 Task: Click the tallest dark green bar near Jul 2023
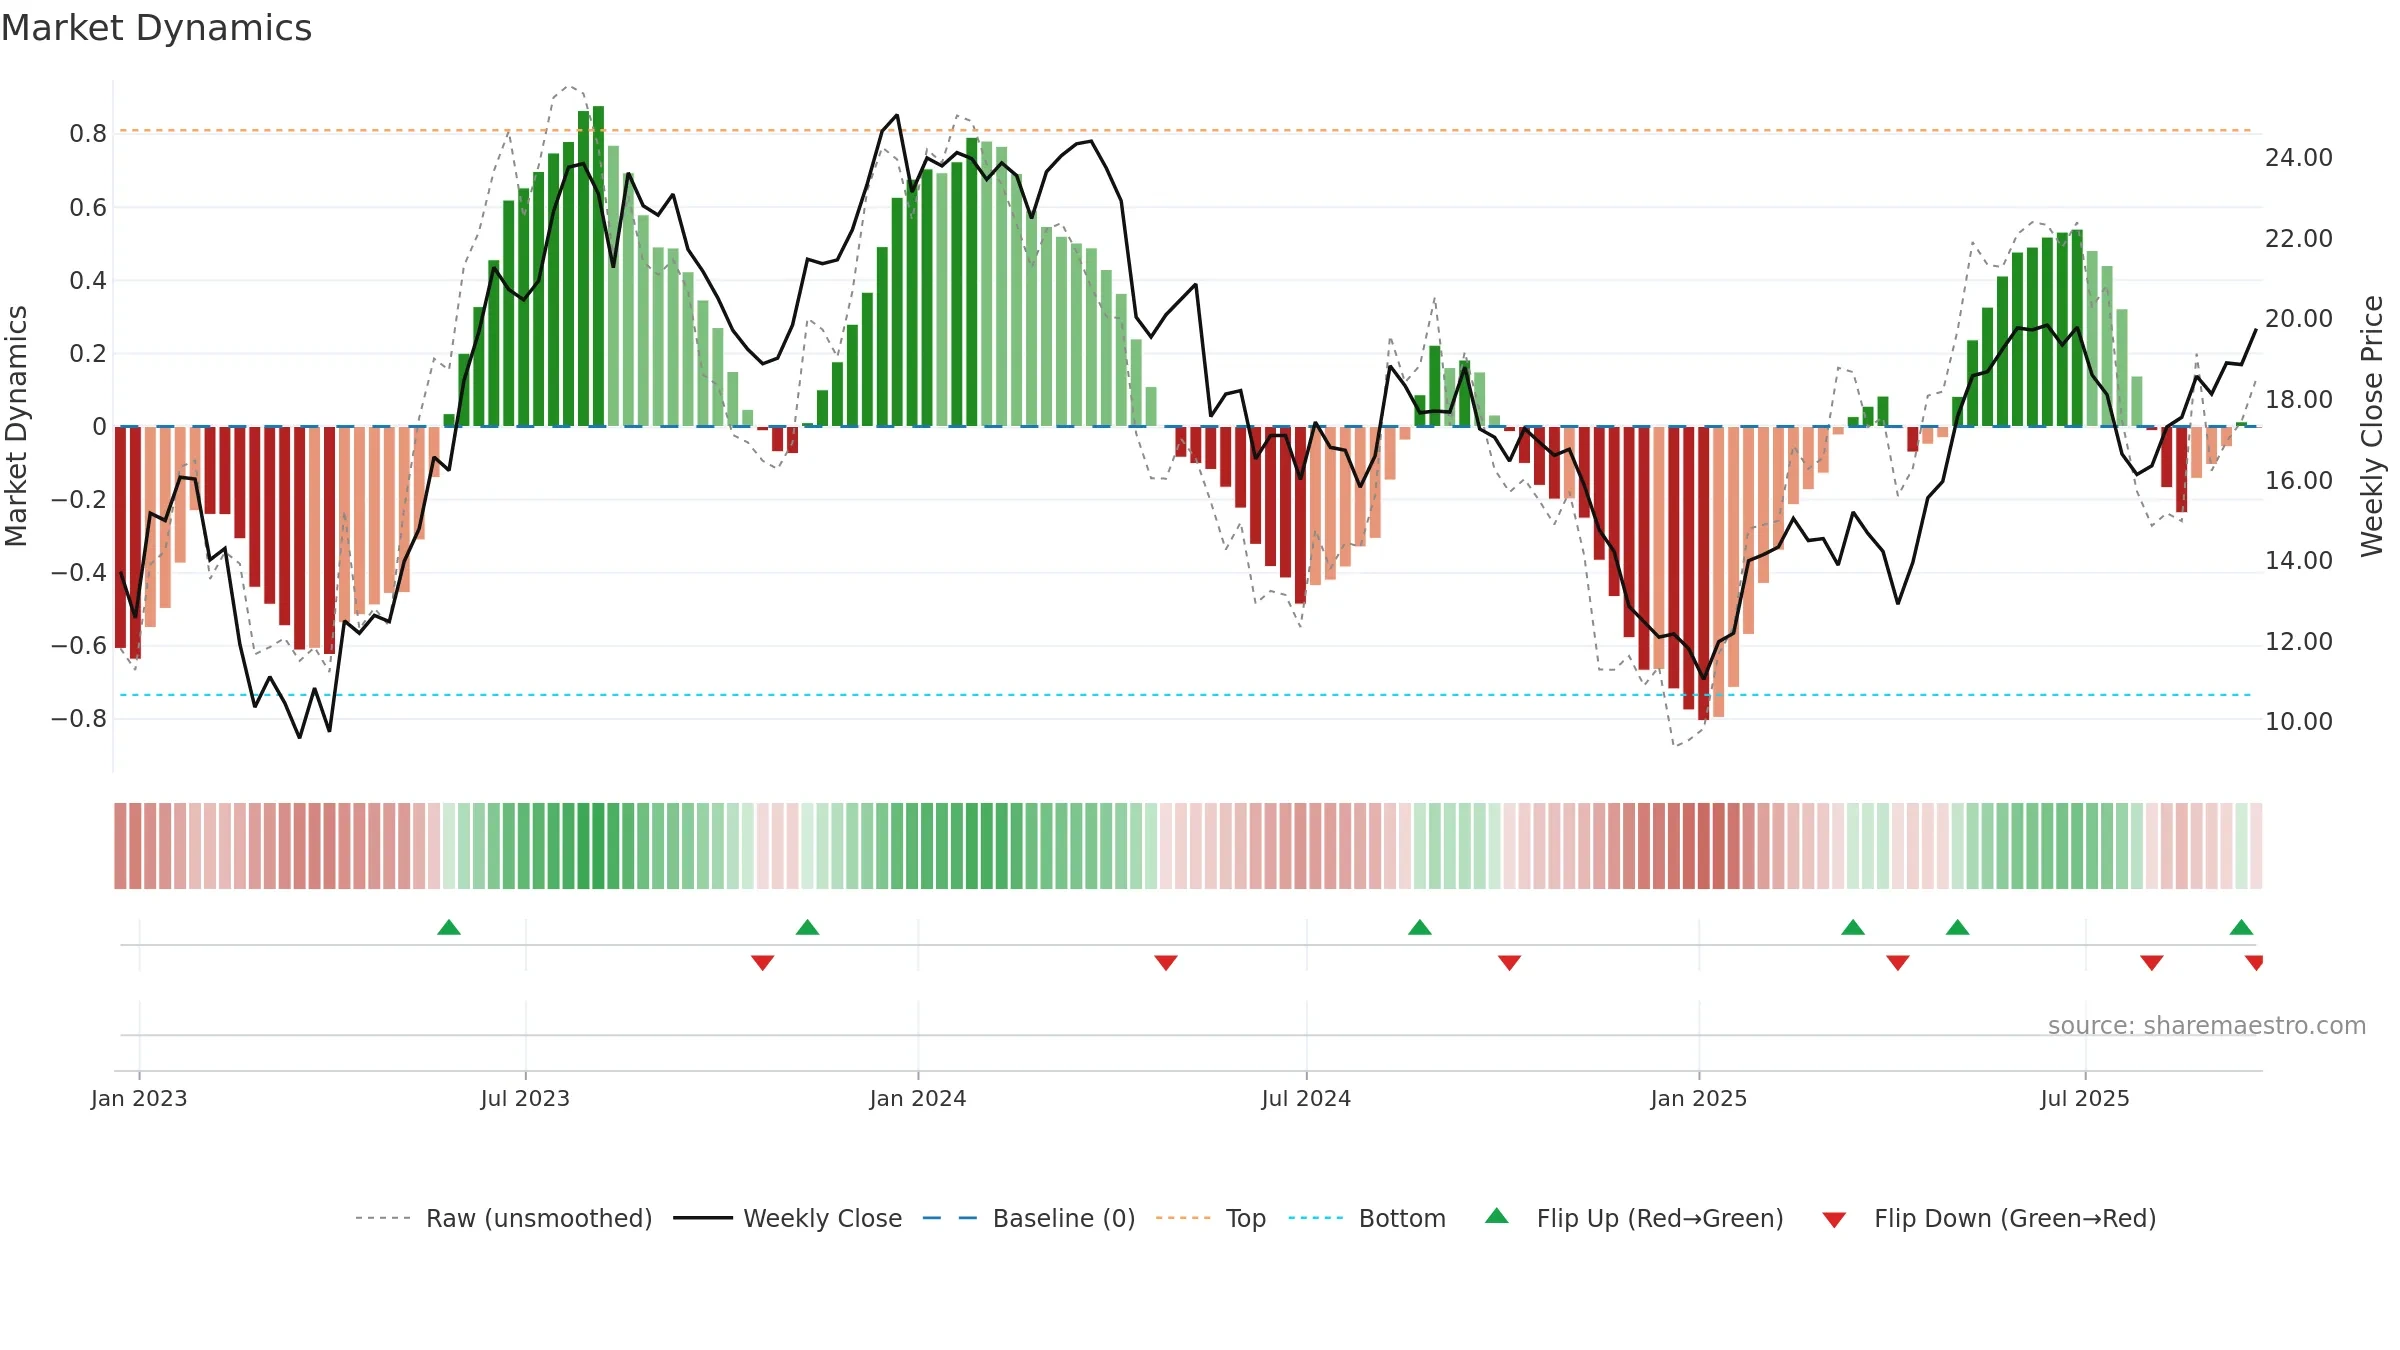coord(598,266)
